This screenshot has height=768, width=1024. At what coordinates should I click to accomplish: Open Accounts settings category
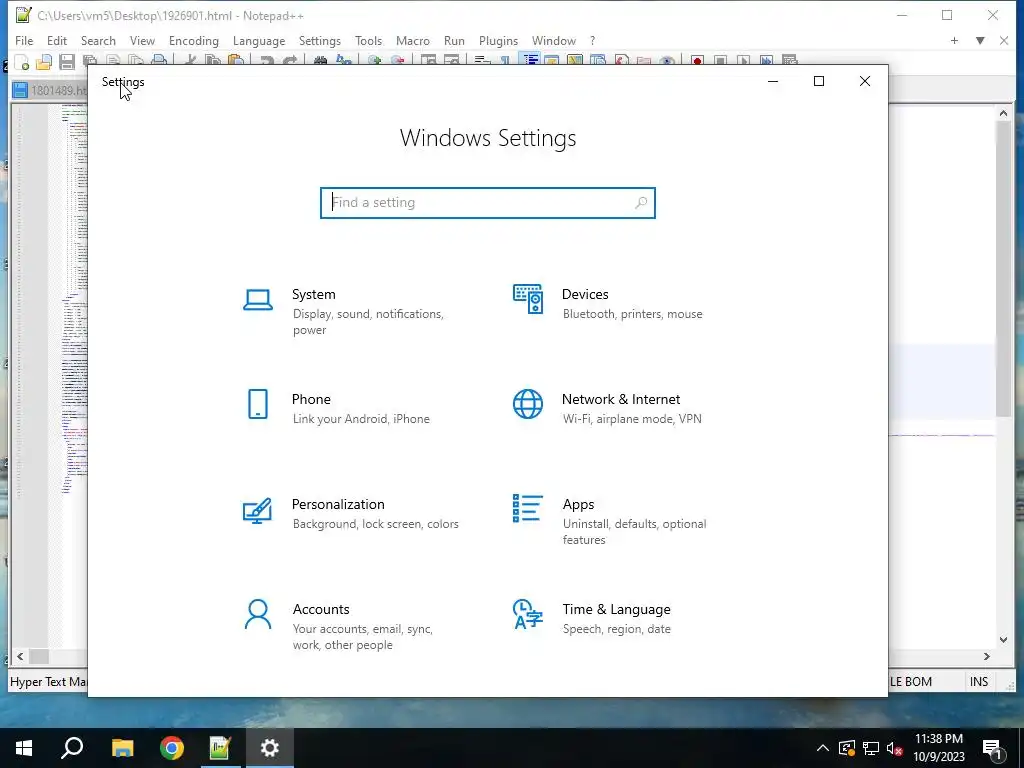340,626
